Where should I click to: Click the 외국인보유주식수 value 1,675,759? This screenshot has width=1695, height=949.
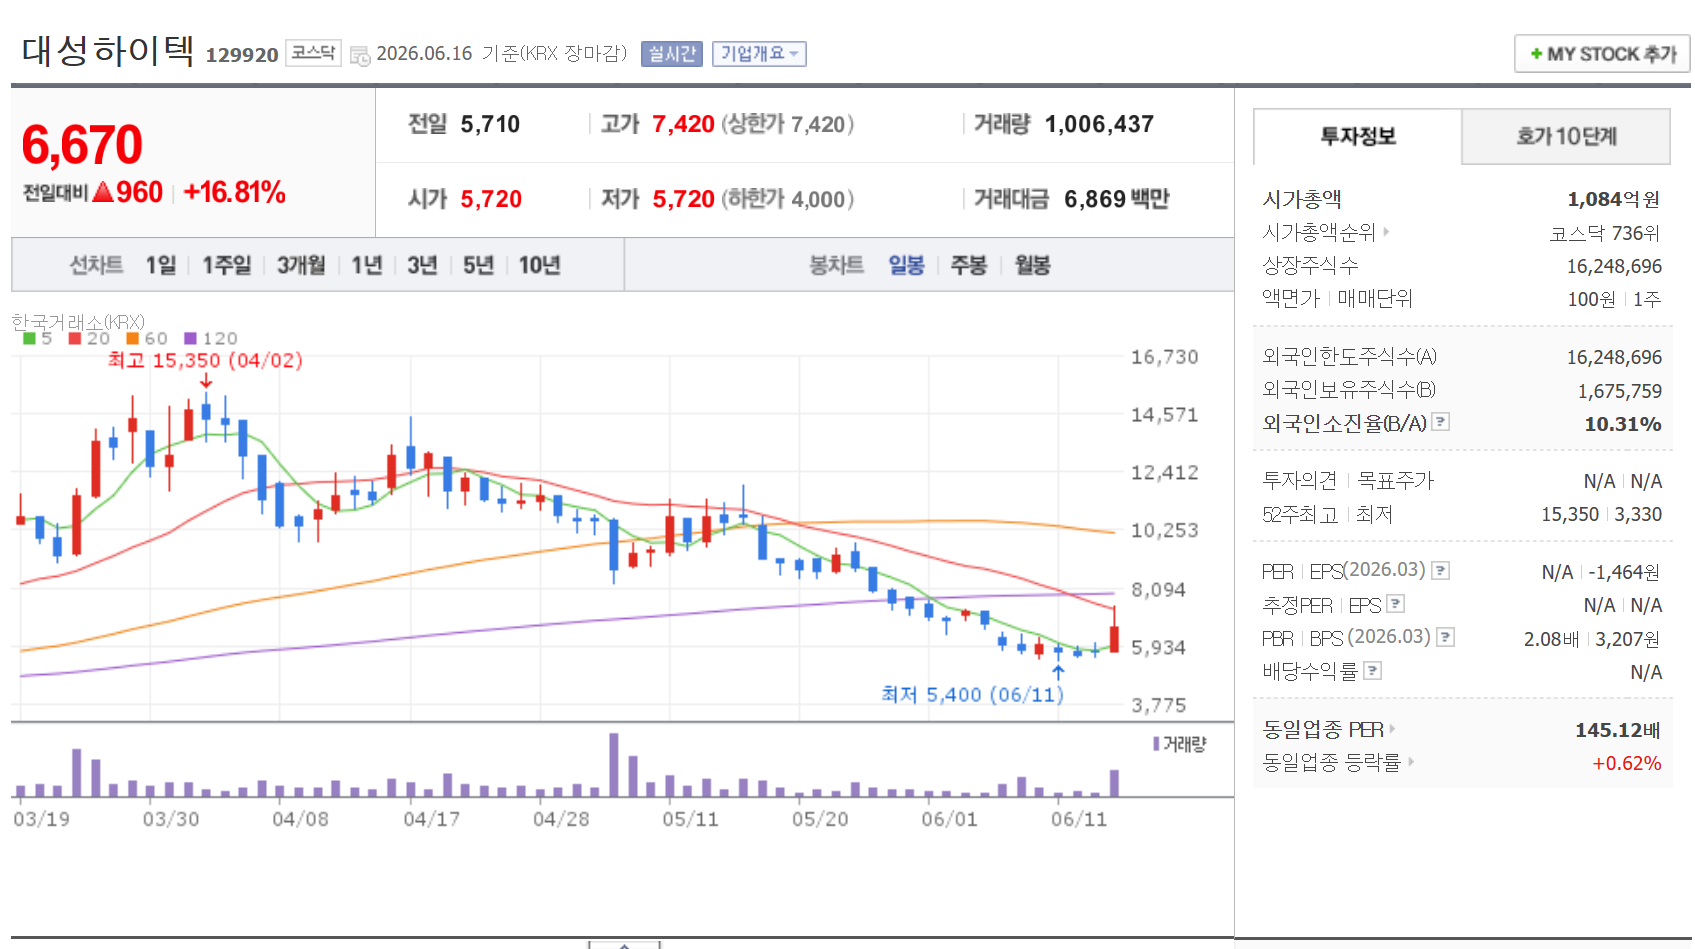coord(1620,391)
